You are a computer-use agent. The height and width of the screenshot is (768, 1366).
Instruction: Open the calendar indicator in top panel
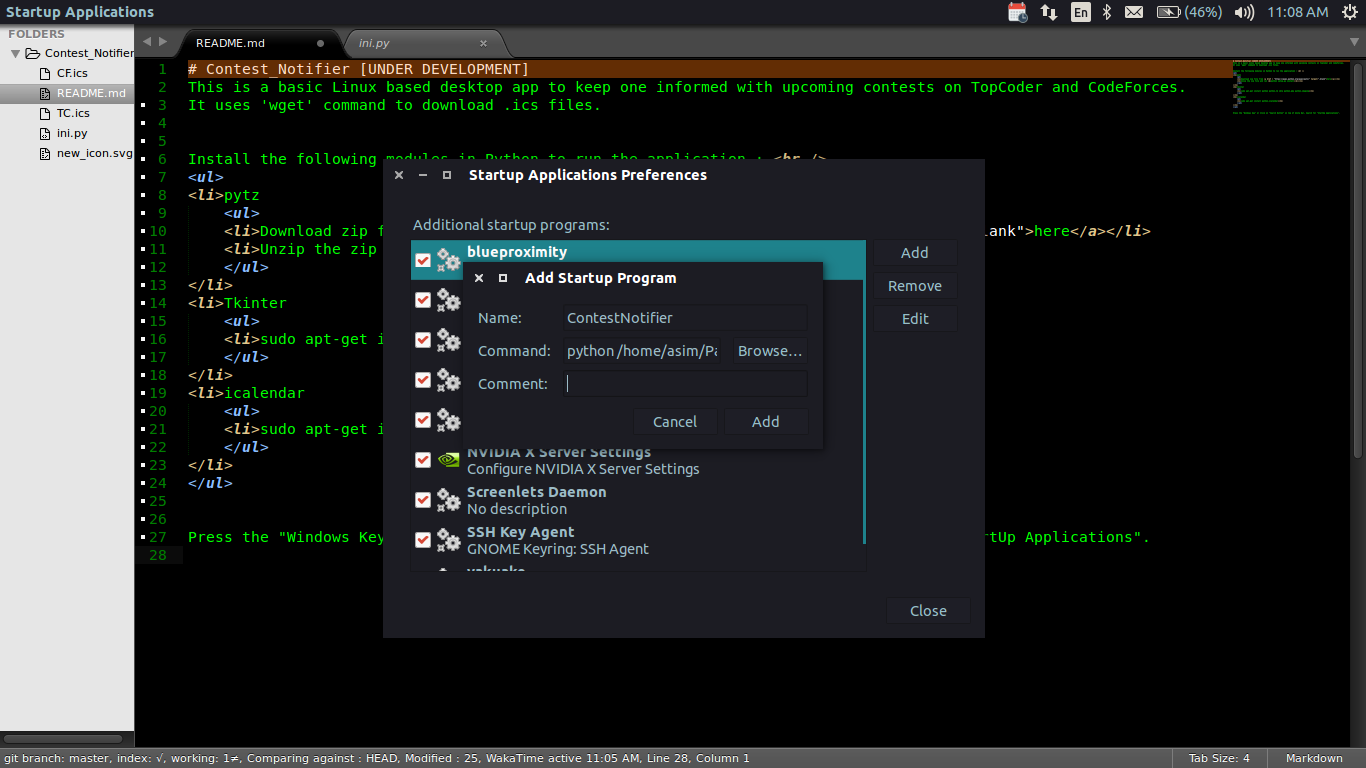pyautogui.click(x=1017, y=12)
